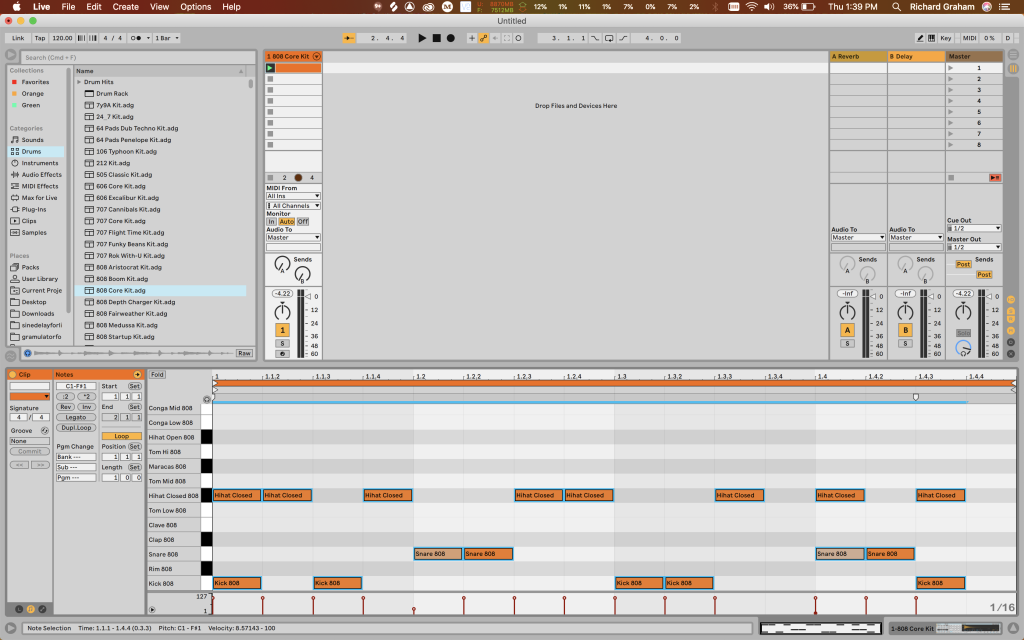Click the Arrangement Record button
Viewport: 1024px width, 640px height.
coord(451,38)
